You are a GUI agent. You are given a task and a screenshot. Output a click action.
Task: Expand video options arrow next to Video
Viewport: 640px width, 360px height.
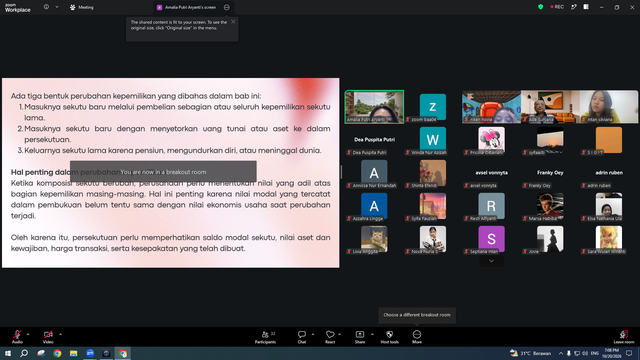pyautogui.click(x=60, y=334)
